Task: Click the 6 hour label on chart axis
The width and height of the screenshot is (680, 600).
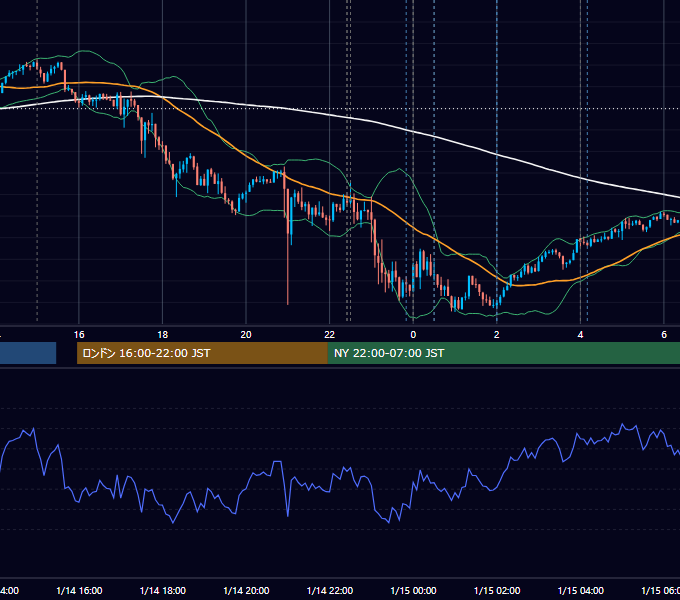Action: click(x=664, y=335)
